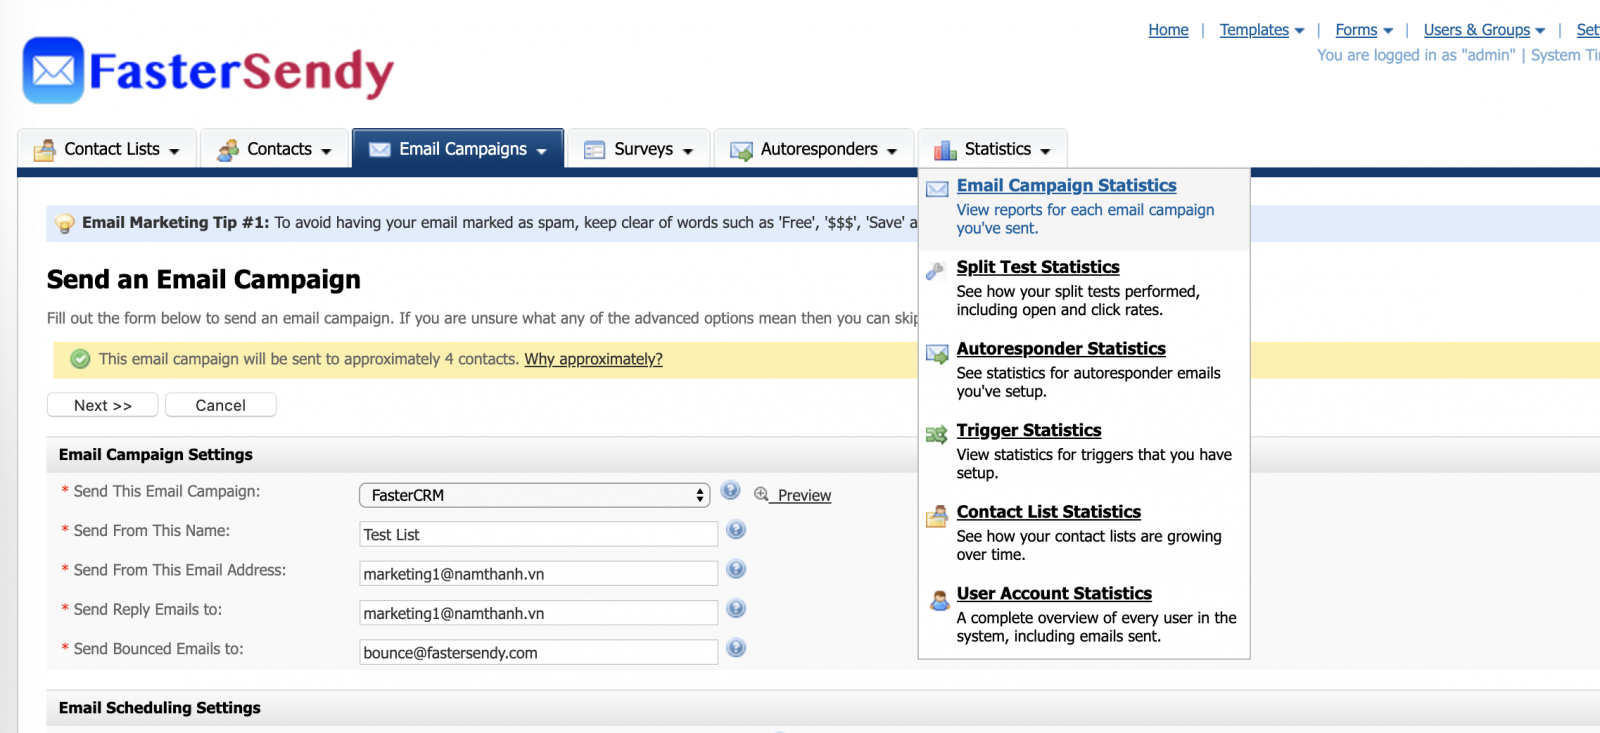Click the Trigger Statistics arrows icon
The width and height of the screenshot is (1600, 733).
[x=937, y=435]
